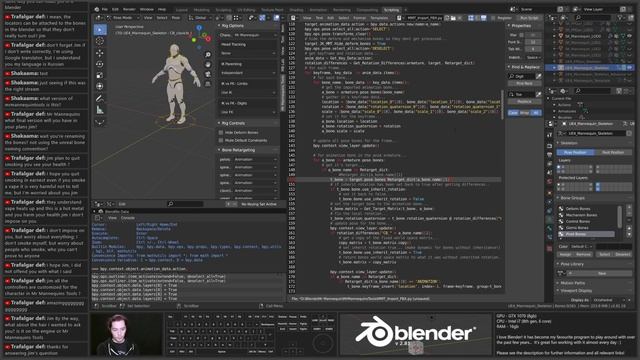Click the Deform Bones group icon
This screenshot has width=640, height=360.
coord(561,209)
